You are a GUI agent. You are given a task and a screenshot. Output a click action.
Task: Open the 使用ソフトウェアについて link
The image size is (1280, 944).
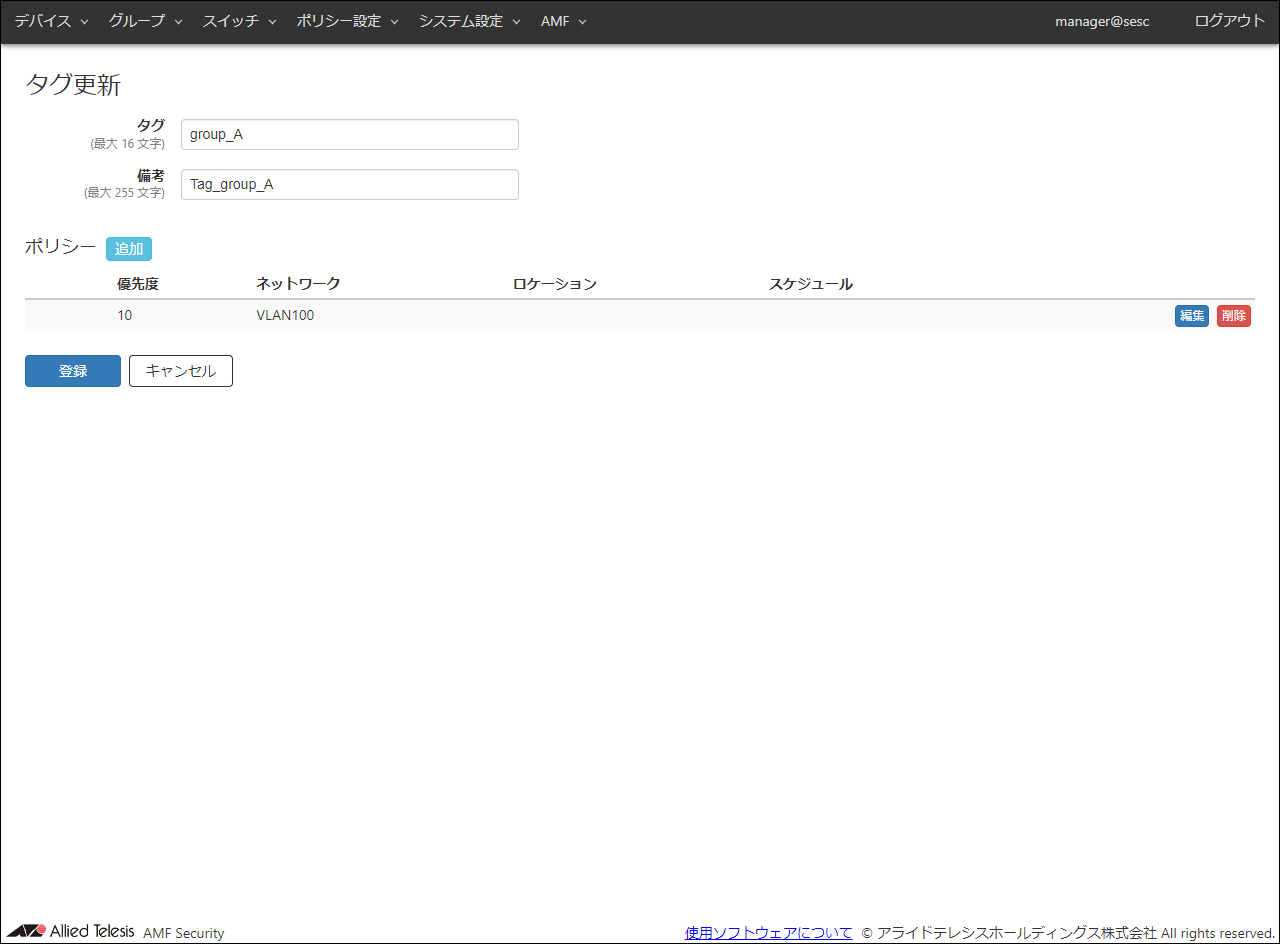point(768,933)
